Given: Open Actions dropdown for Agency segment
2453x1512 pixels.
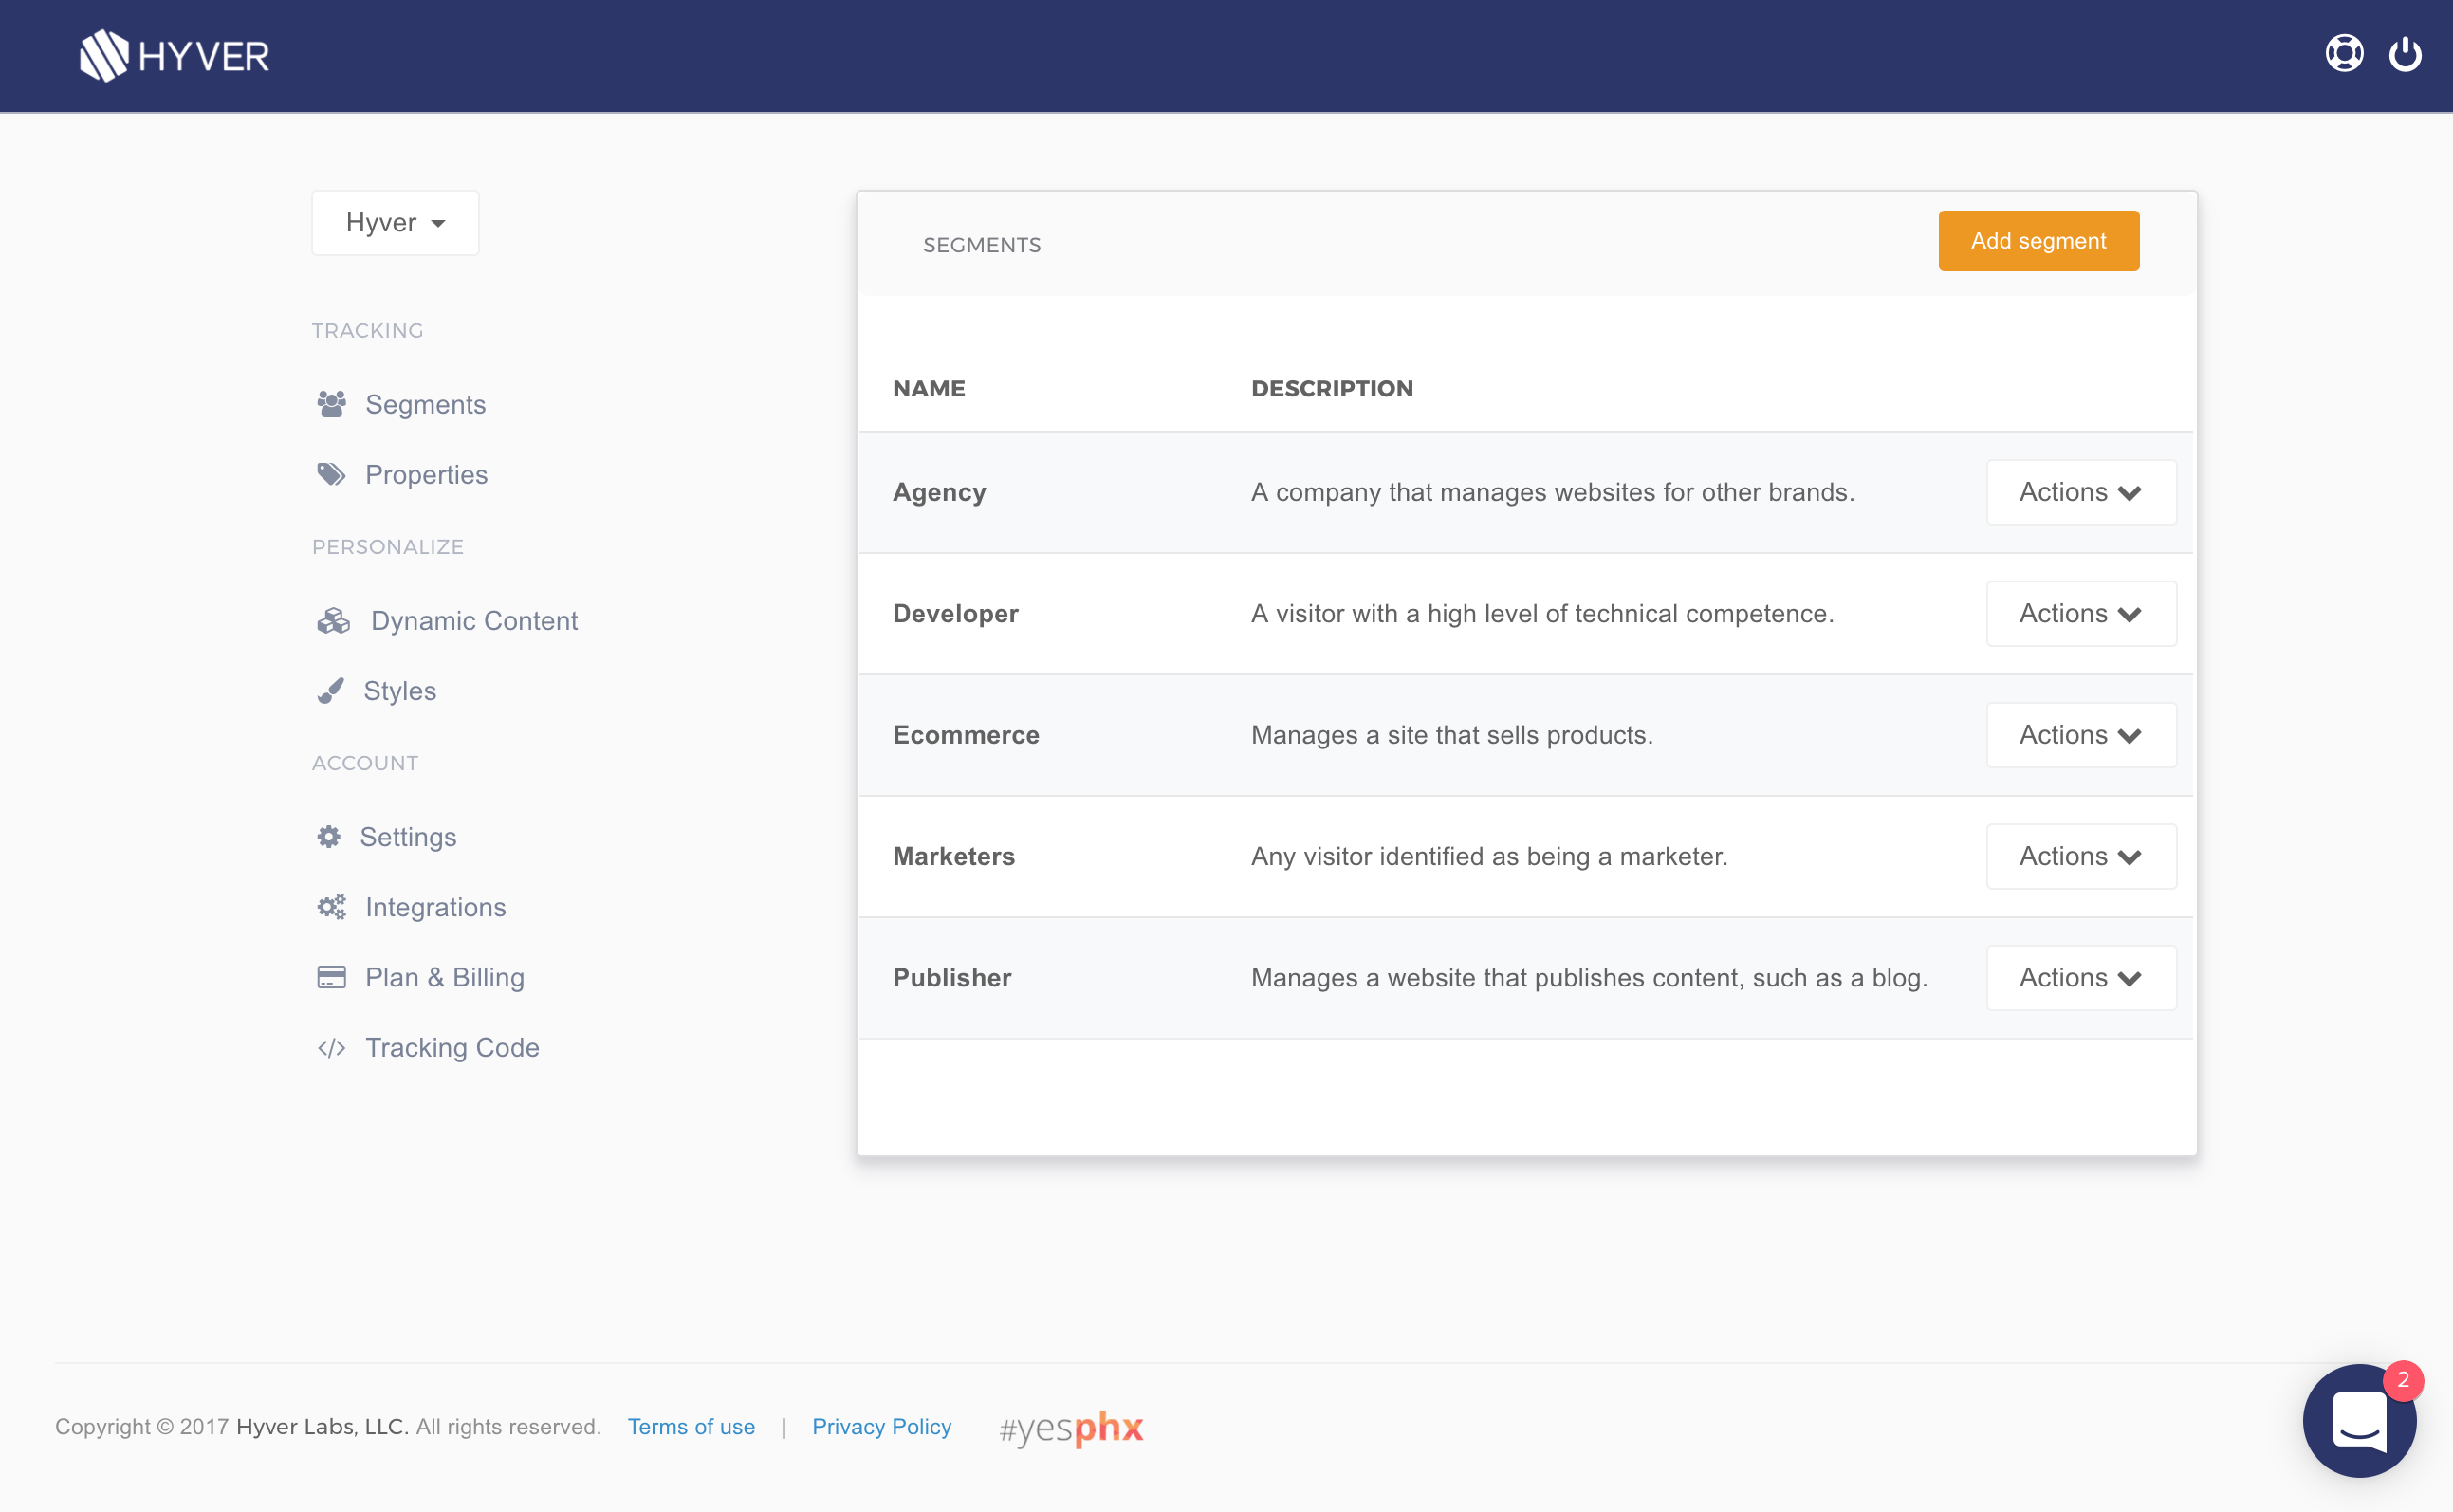Looking at the screenshot, I should 2080,492.
